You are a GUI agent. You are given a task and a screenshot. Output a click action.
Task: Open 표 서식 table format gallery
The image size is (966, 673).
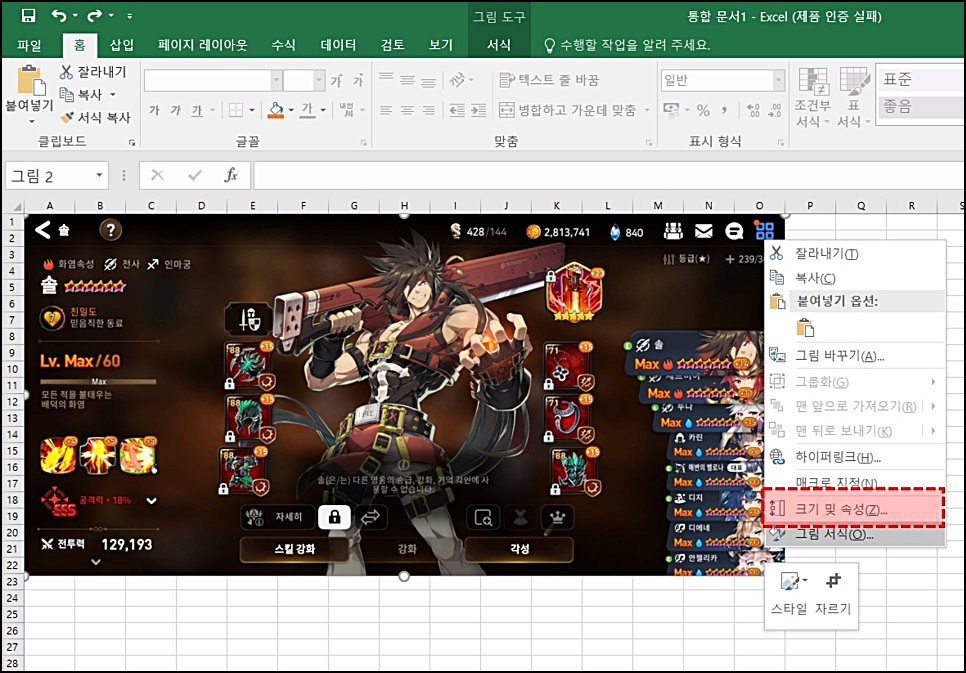pyautogui.click(x=854, y=97)
